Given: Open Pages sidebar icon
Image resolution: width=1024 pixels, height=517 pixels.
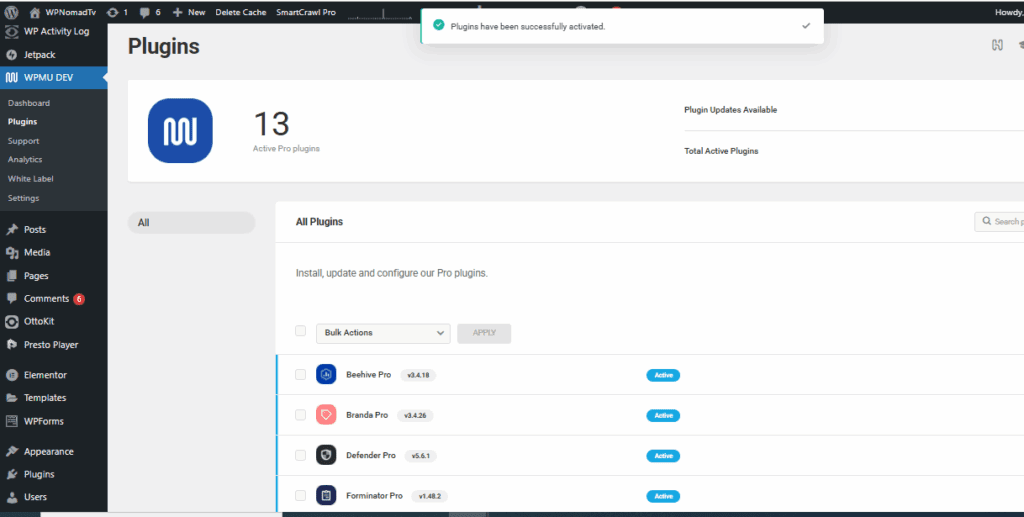Looking at the screenshot, I should 12,275.
